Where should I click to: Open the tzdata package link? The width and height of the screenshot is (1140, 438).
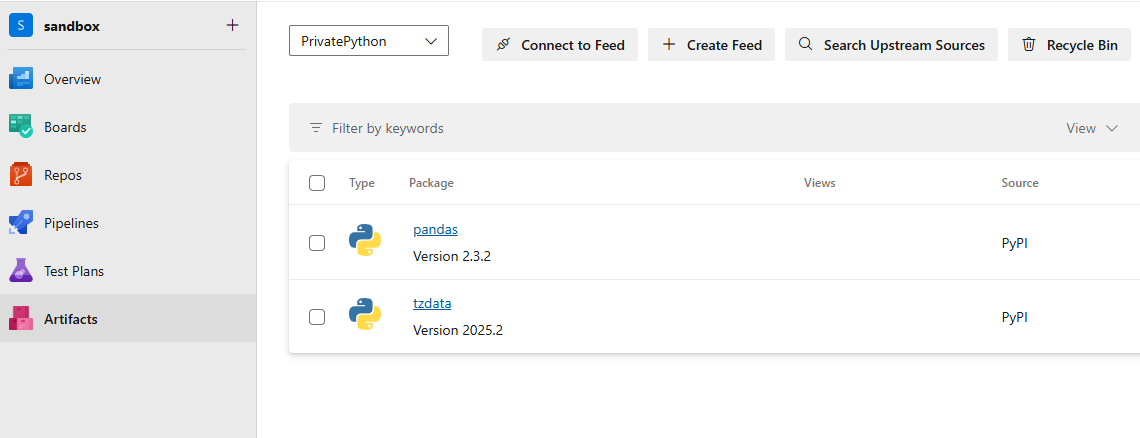point(432,303)
